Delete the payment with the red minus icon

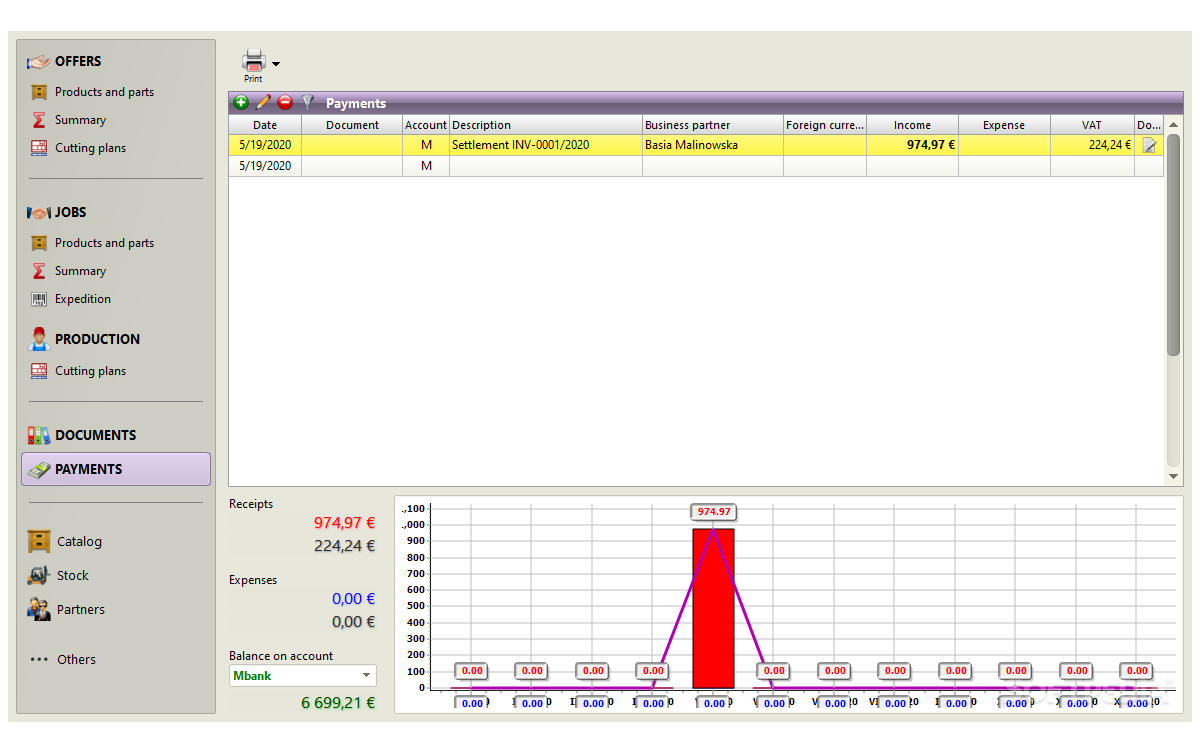(x=285, y=102)
